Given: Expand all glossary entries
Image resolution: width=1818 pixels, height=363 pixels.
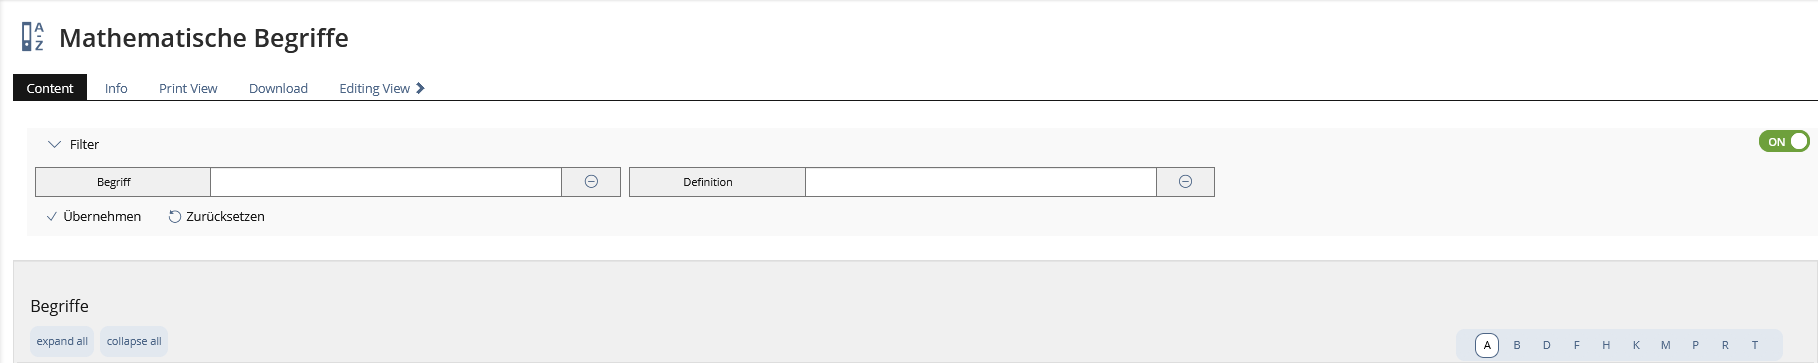Looking at the screenshot, I should (62, 341).
